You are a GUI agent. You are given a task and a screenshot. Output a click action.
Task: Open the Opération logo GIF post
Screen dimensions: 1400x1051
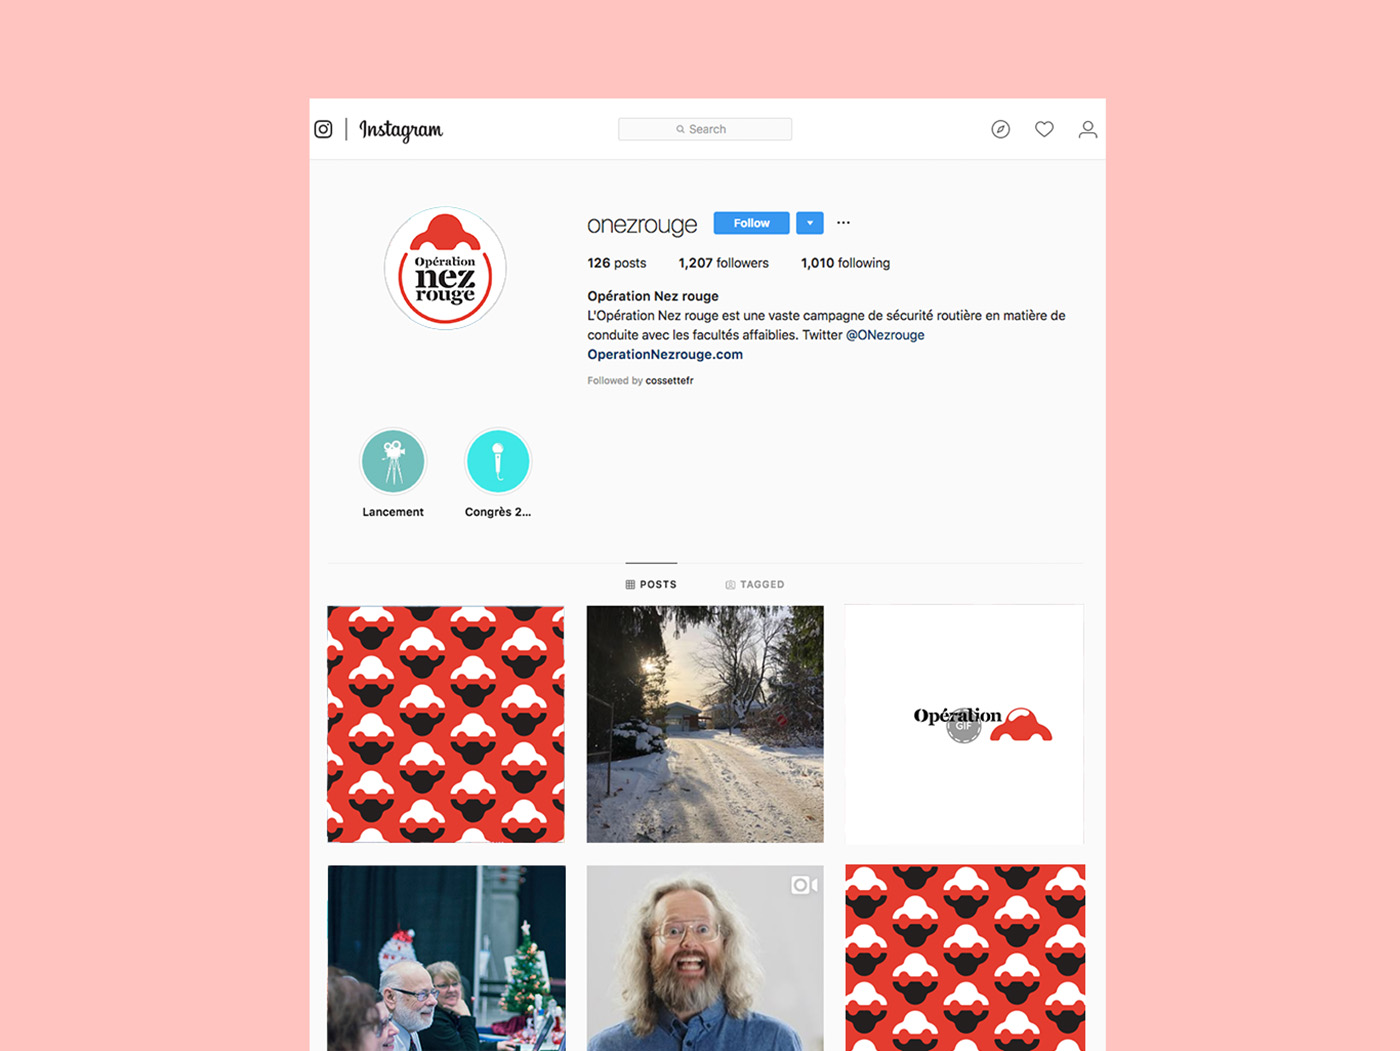[964, 724]
